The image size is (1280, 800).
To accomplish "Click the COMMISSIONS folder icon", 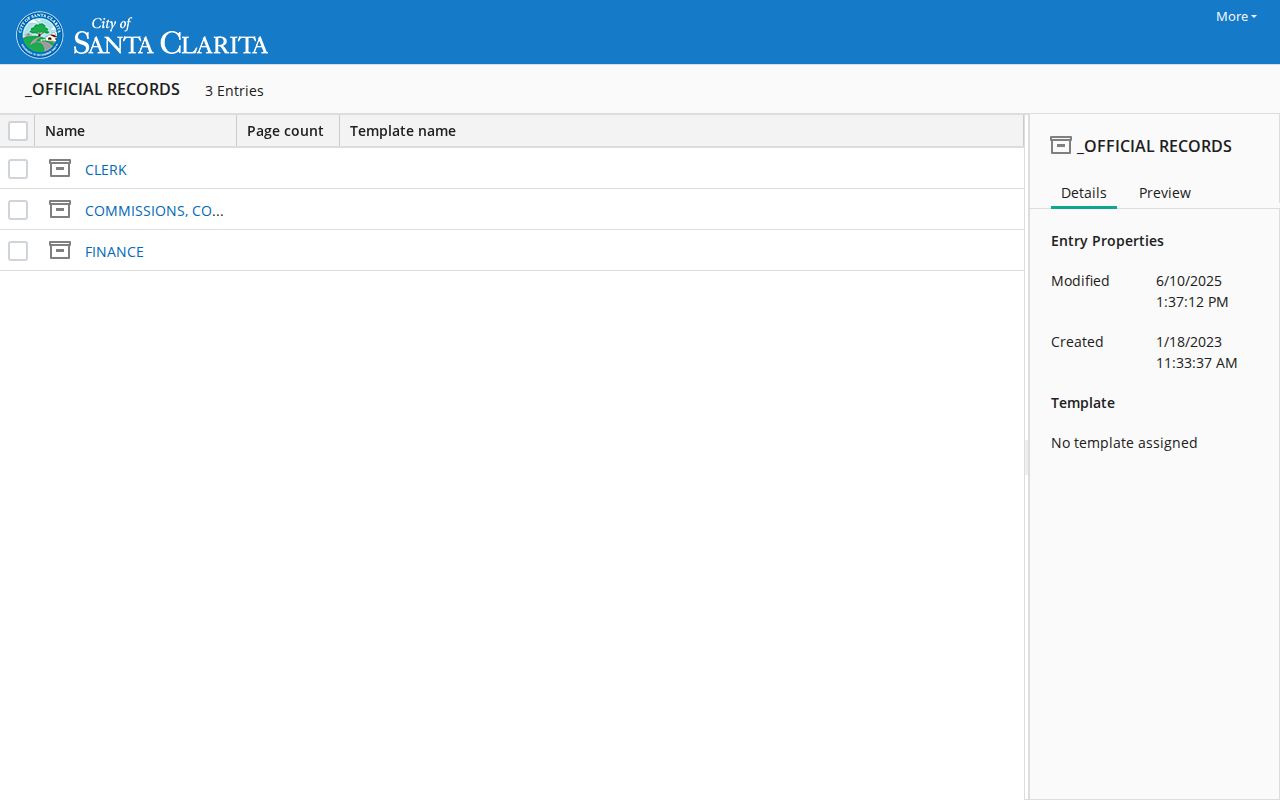I will [x=60, y=209].
